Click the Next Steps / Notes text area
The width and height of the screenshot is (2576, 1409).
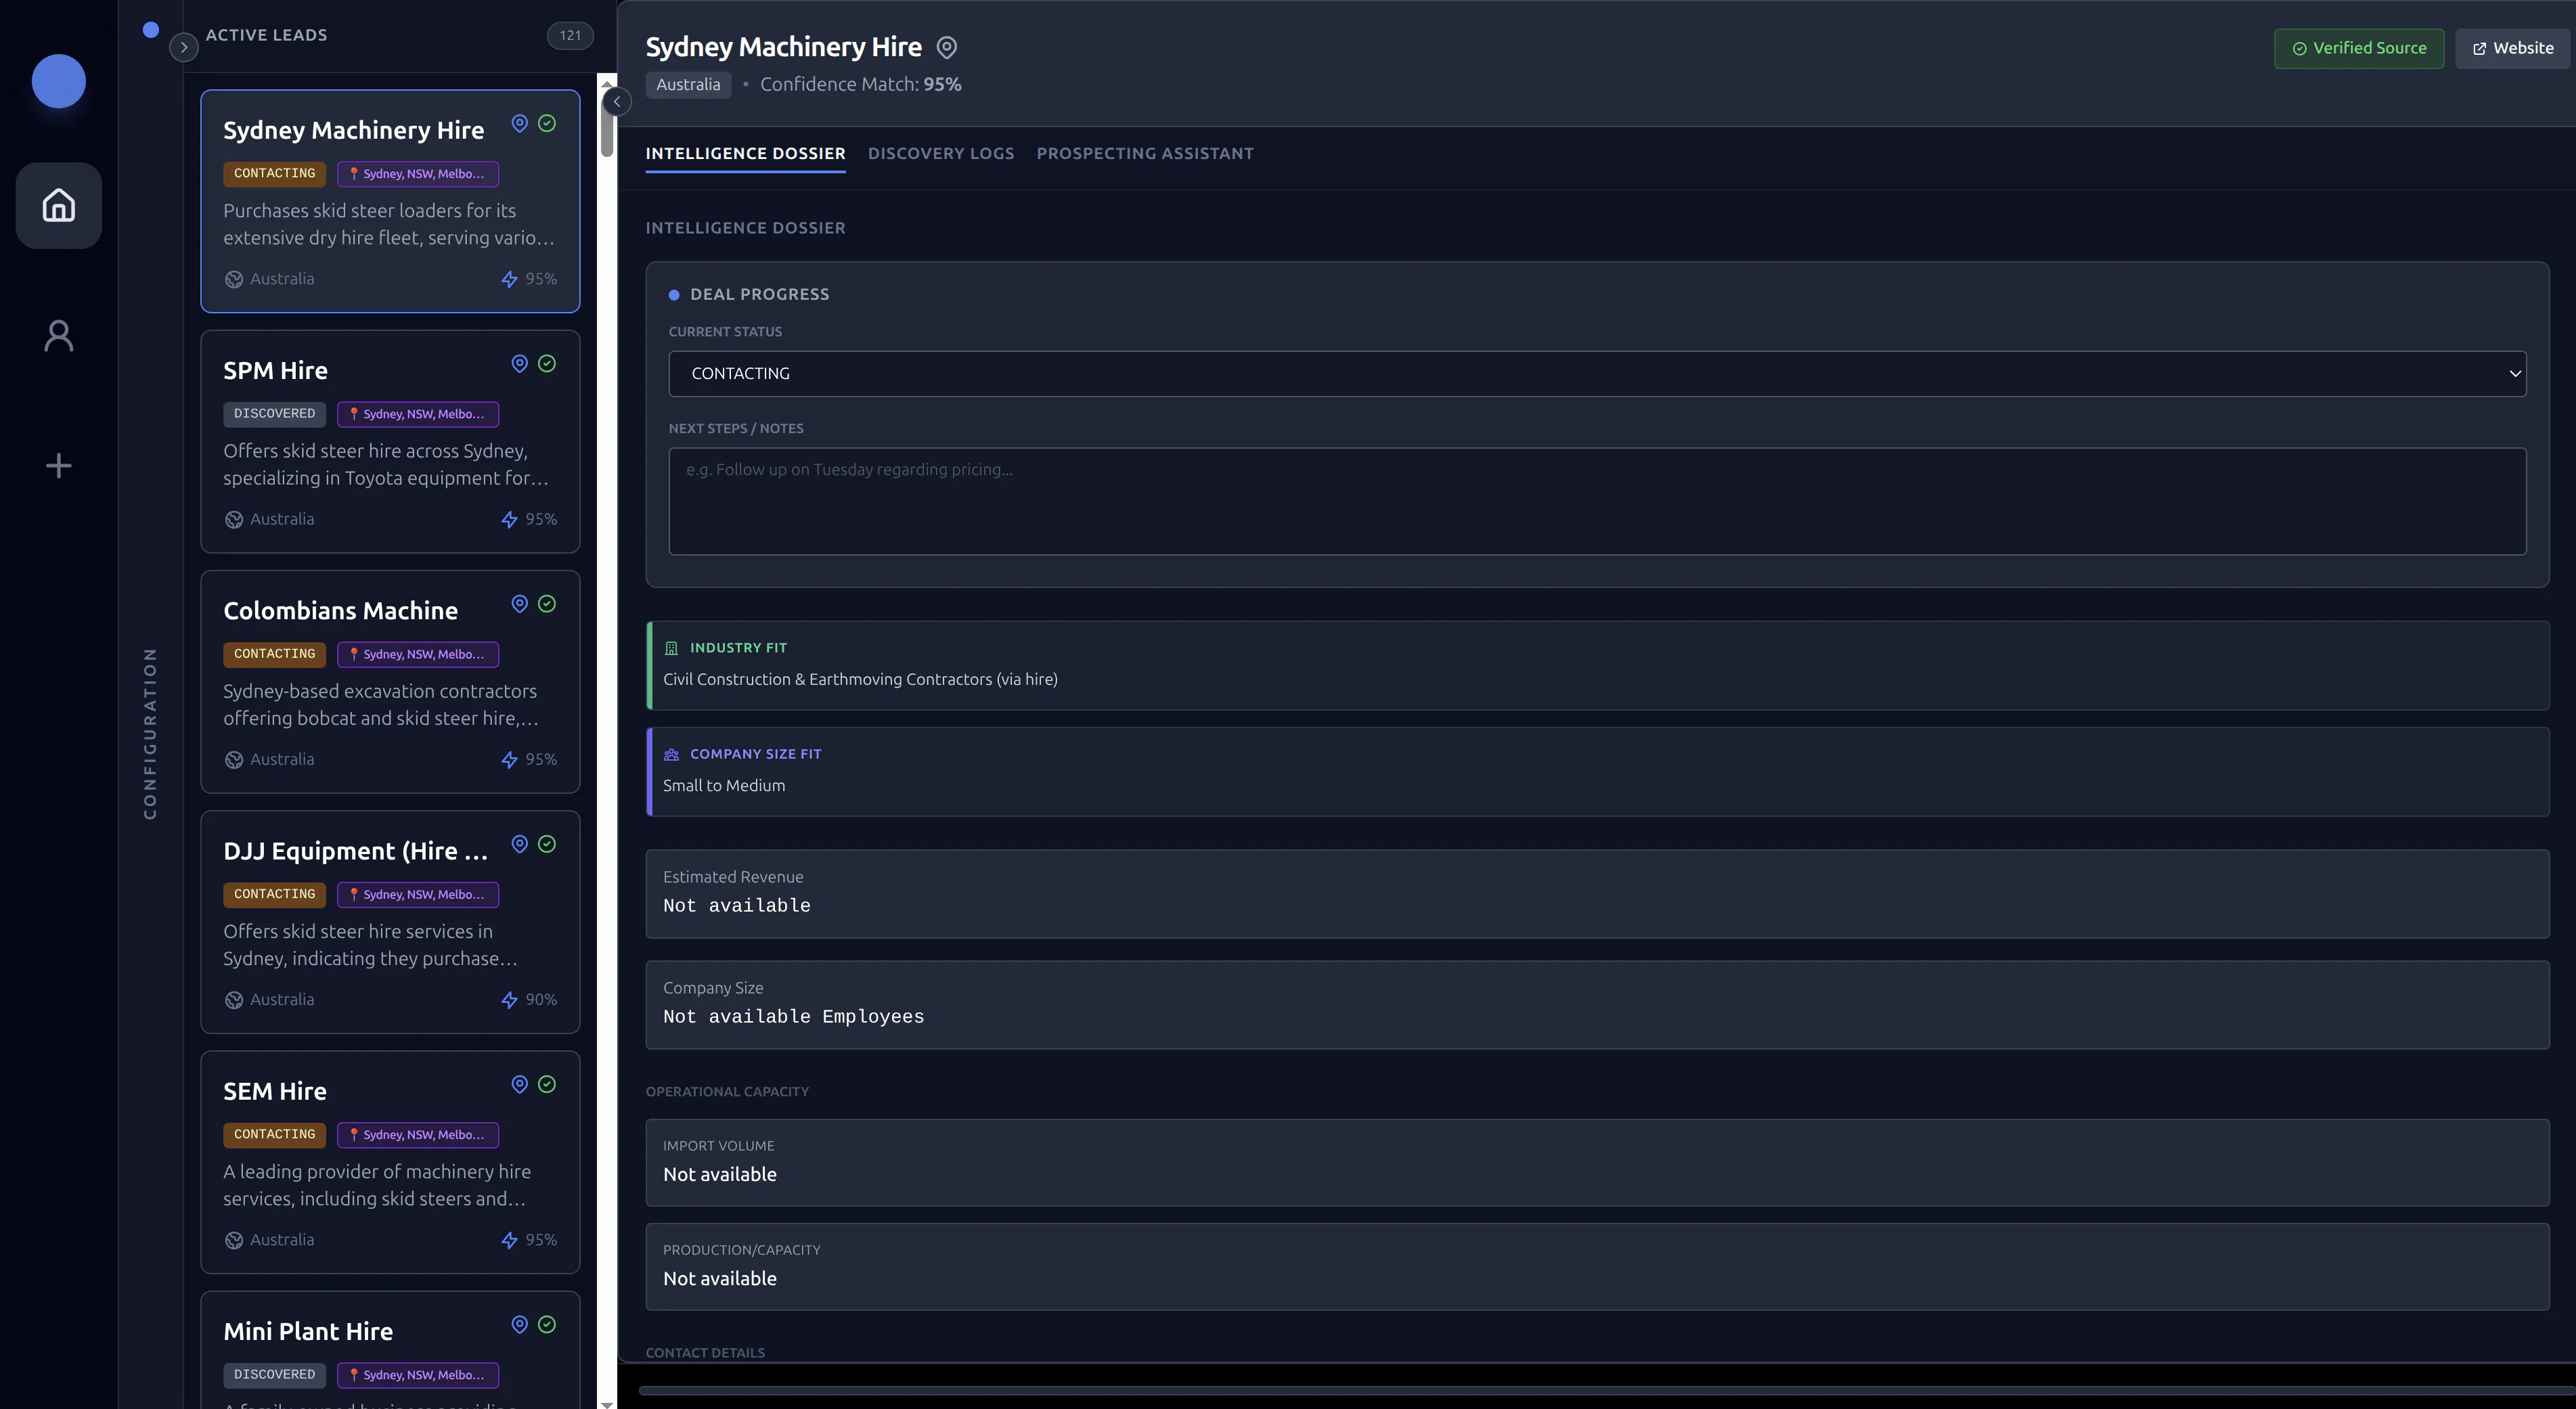coord(1597,501)
